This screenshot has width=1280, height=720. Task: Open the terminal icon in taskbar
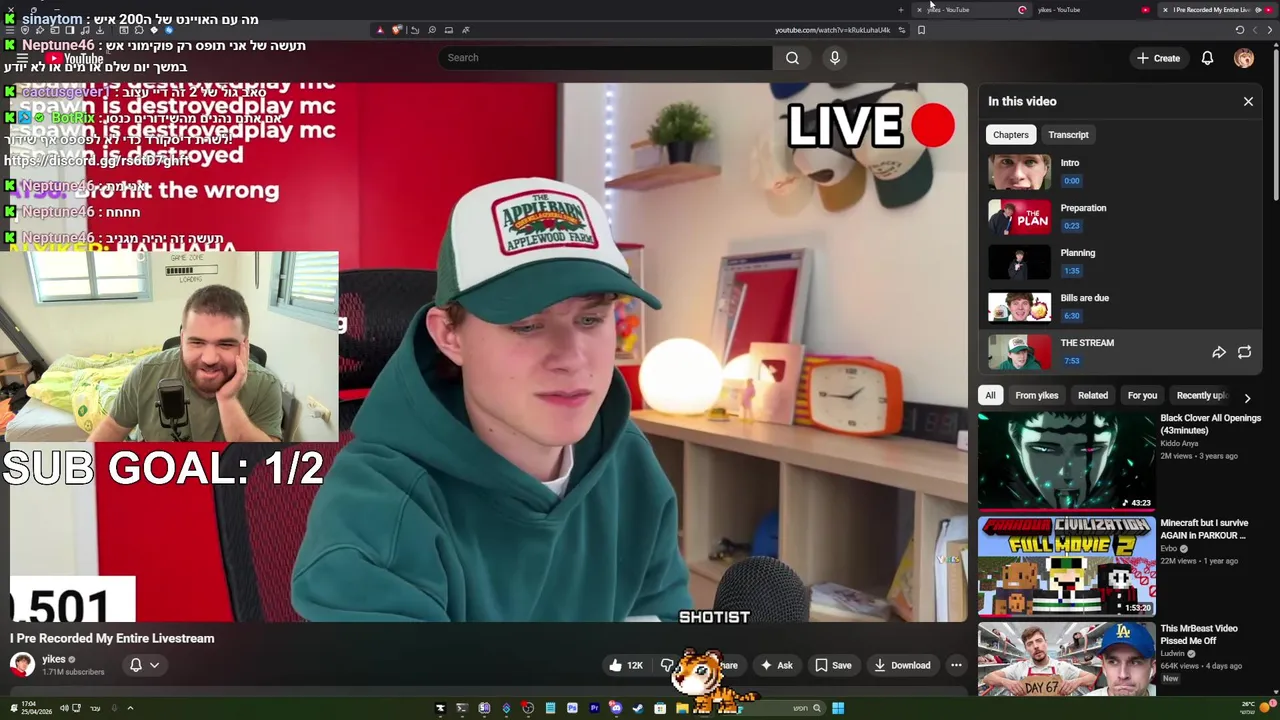pyautogui.click(x=462, y=708)
